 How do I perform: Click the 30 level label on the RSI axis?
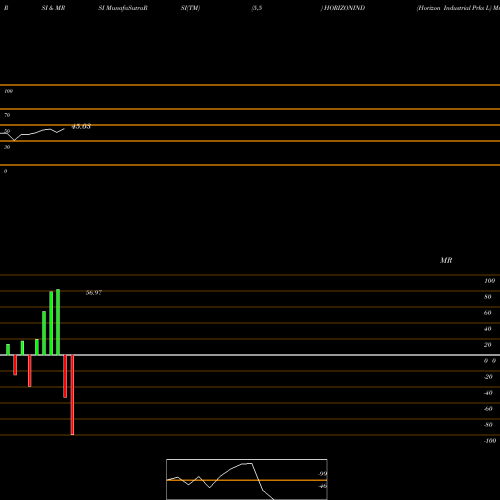[7, 147]
